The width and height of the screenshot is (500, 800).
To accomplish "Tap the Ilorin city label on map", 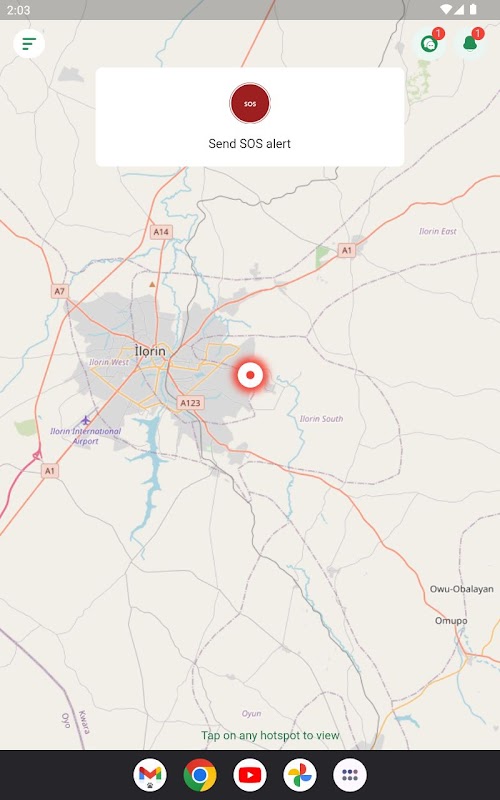I will (x=150, y=351).
